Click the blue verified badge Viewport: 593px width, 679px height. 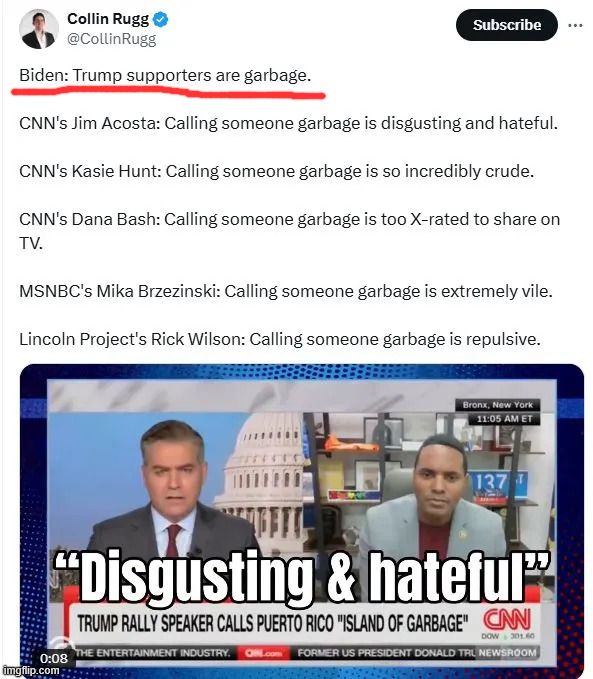(161, 19)
